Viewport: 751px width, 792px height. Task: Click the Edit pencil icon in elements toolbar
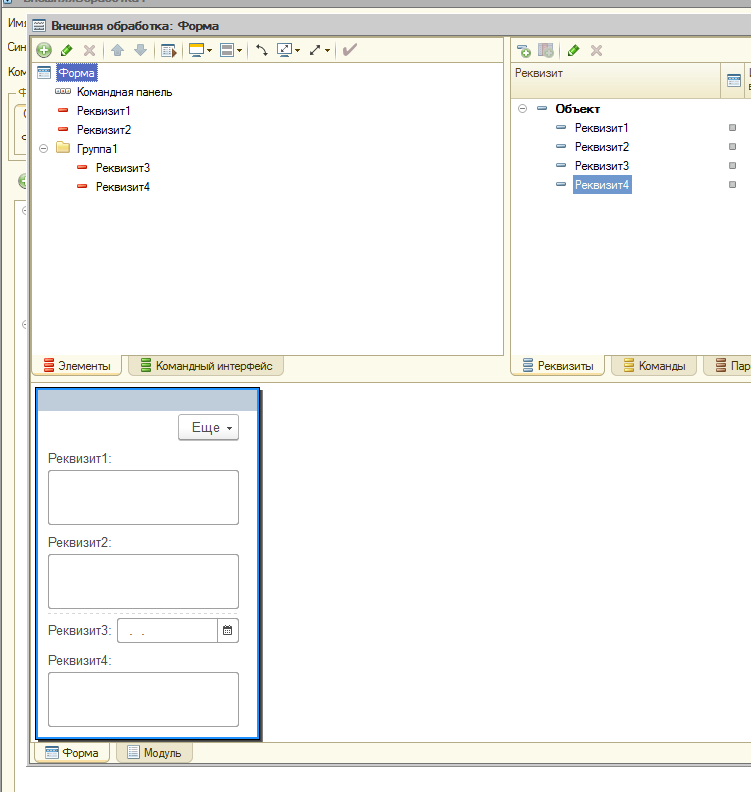coord(66,50)
